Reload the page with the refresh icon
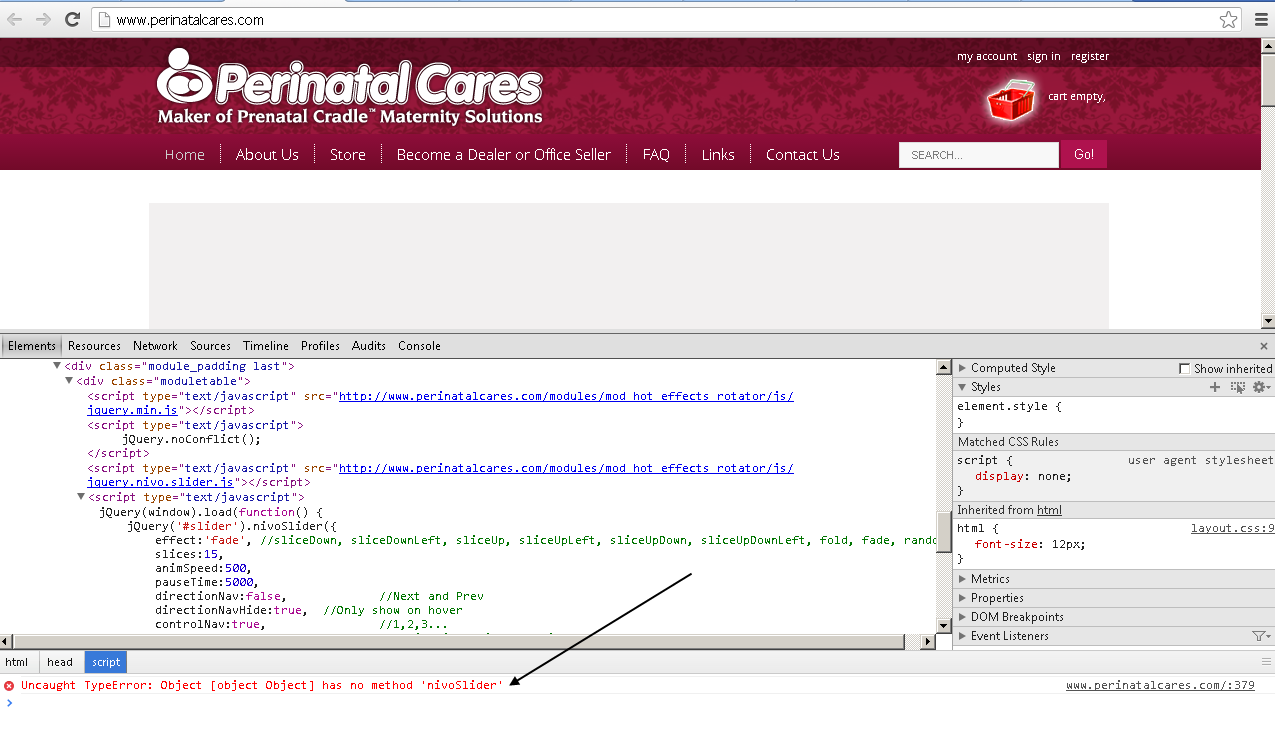Viewport: 1275px width, 753px height. click(72, 19)
